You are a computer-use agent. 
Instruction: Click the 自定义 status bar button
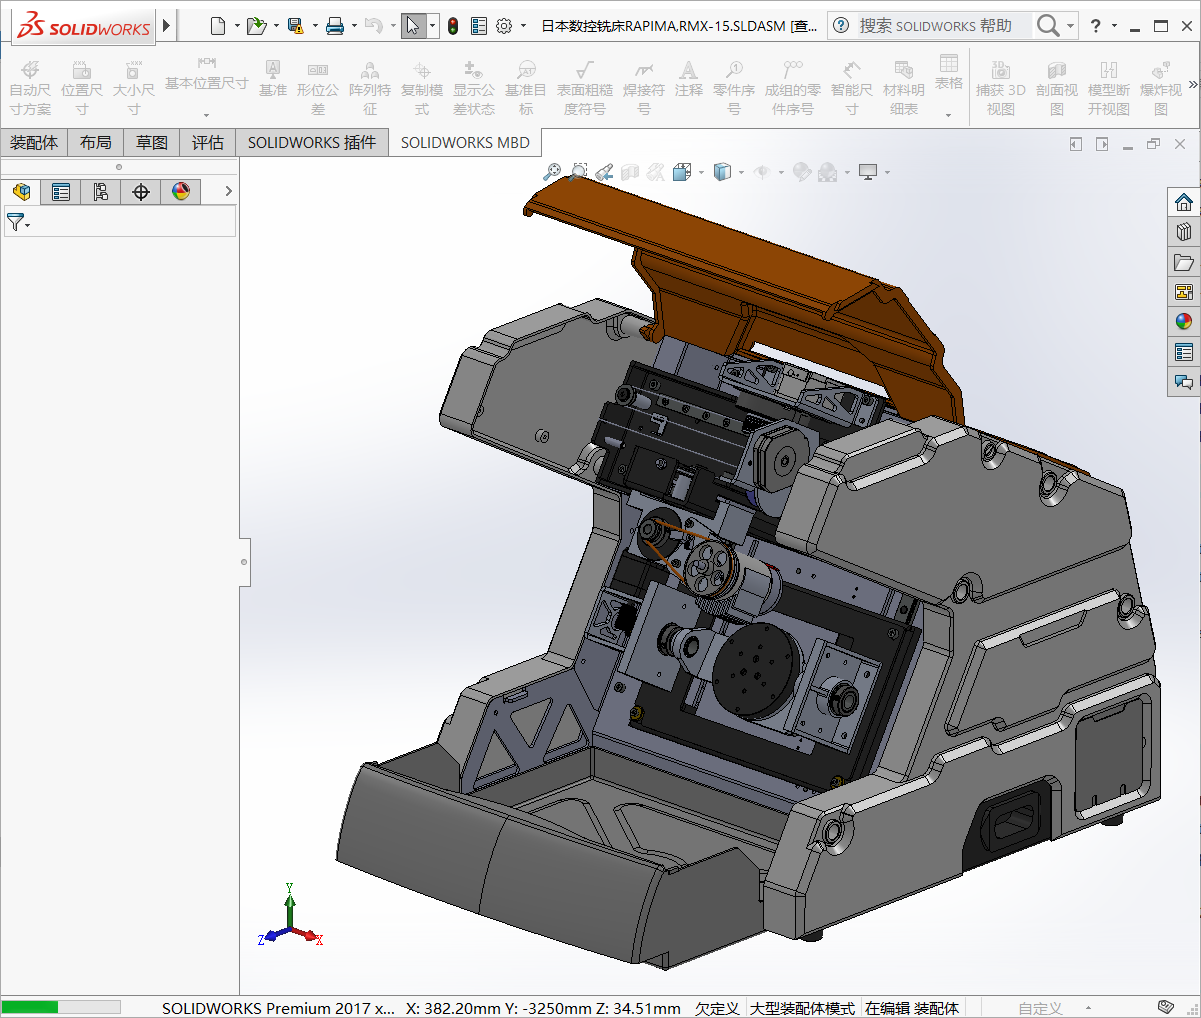click(x=1040, y=1008)
